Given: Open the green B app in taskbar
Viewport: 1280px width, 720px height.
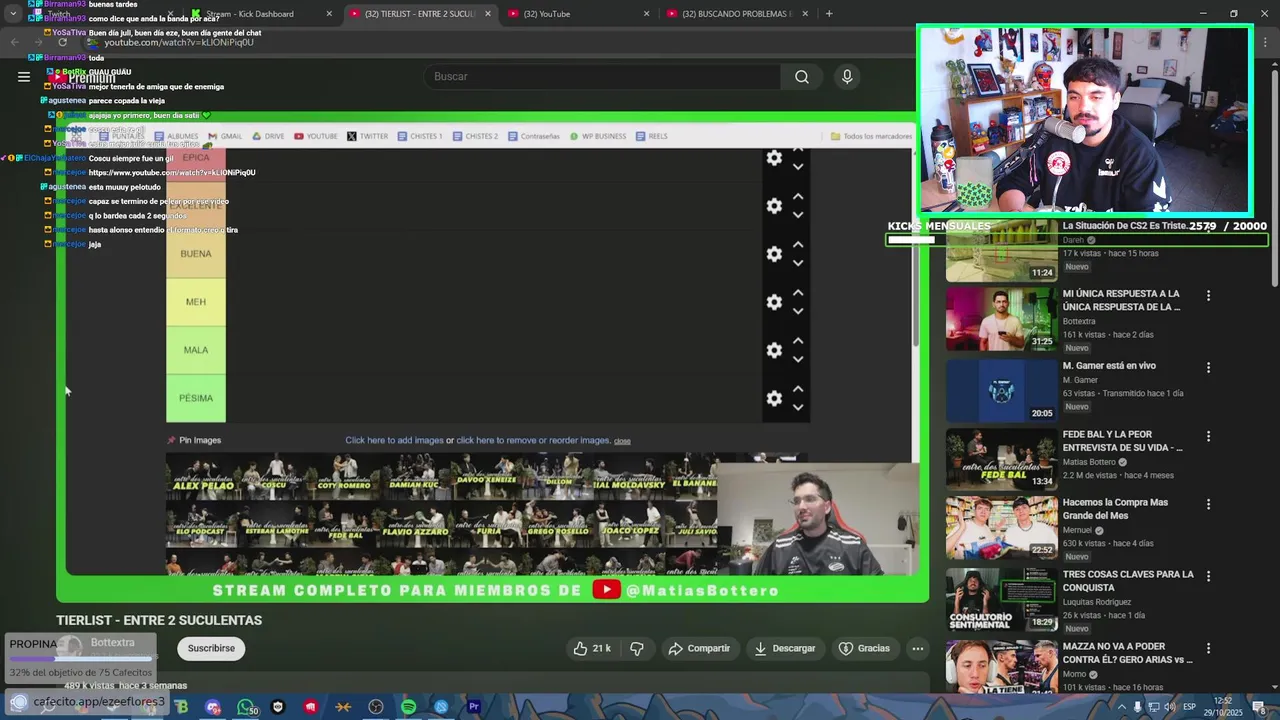Looking at the screenshot, I should [x=181, y=707].
